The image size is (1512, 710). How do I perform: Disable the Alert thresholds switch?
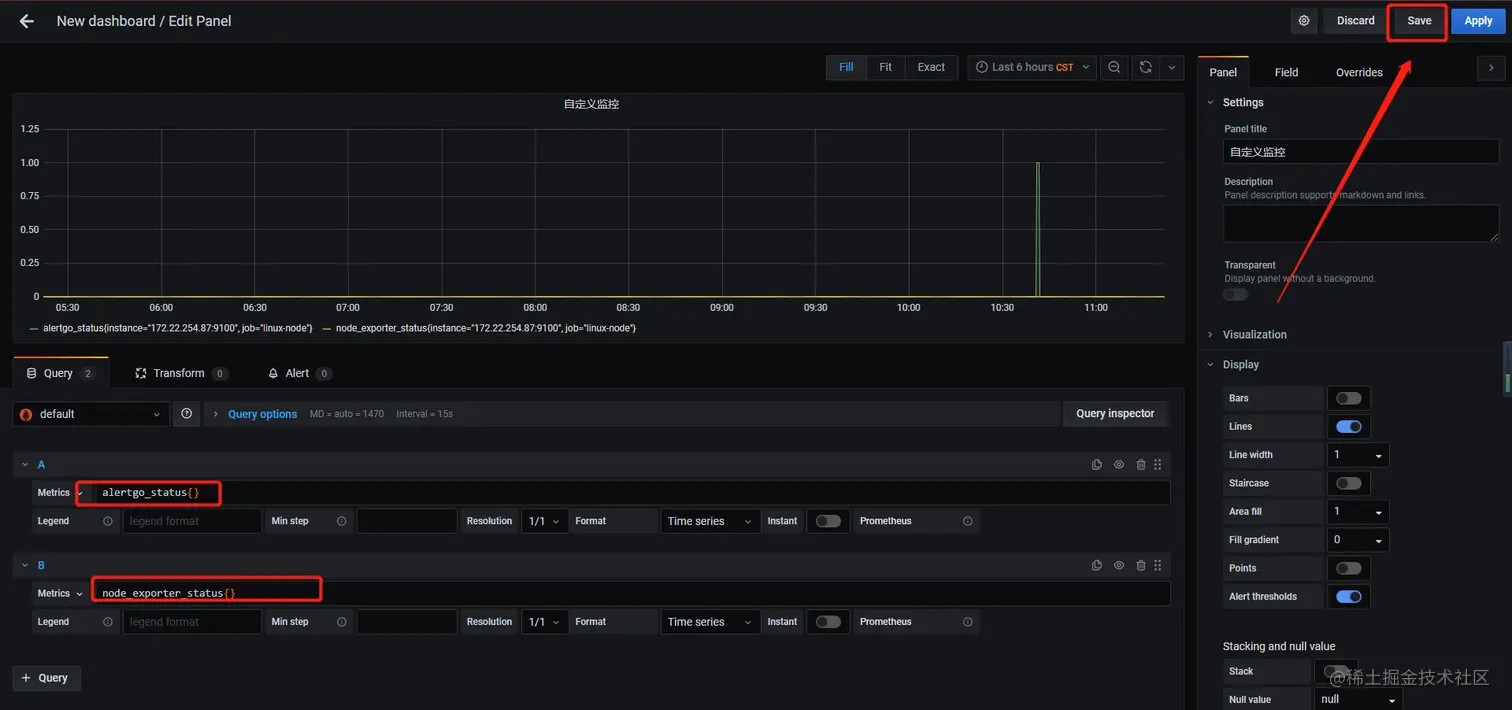pos(1349,596)
